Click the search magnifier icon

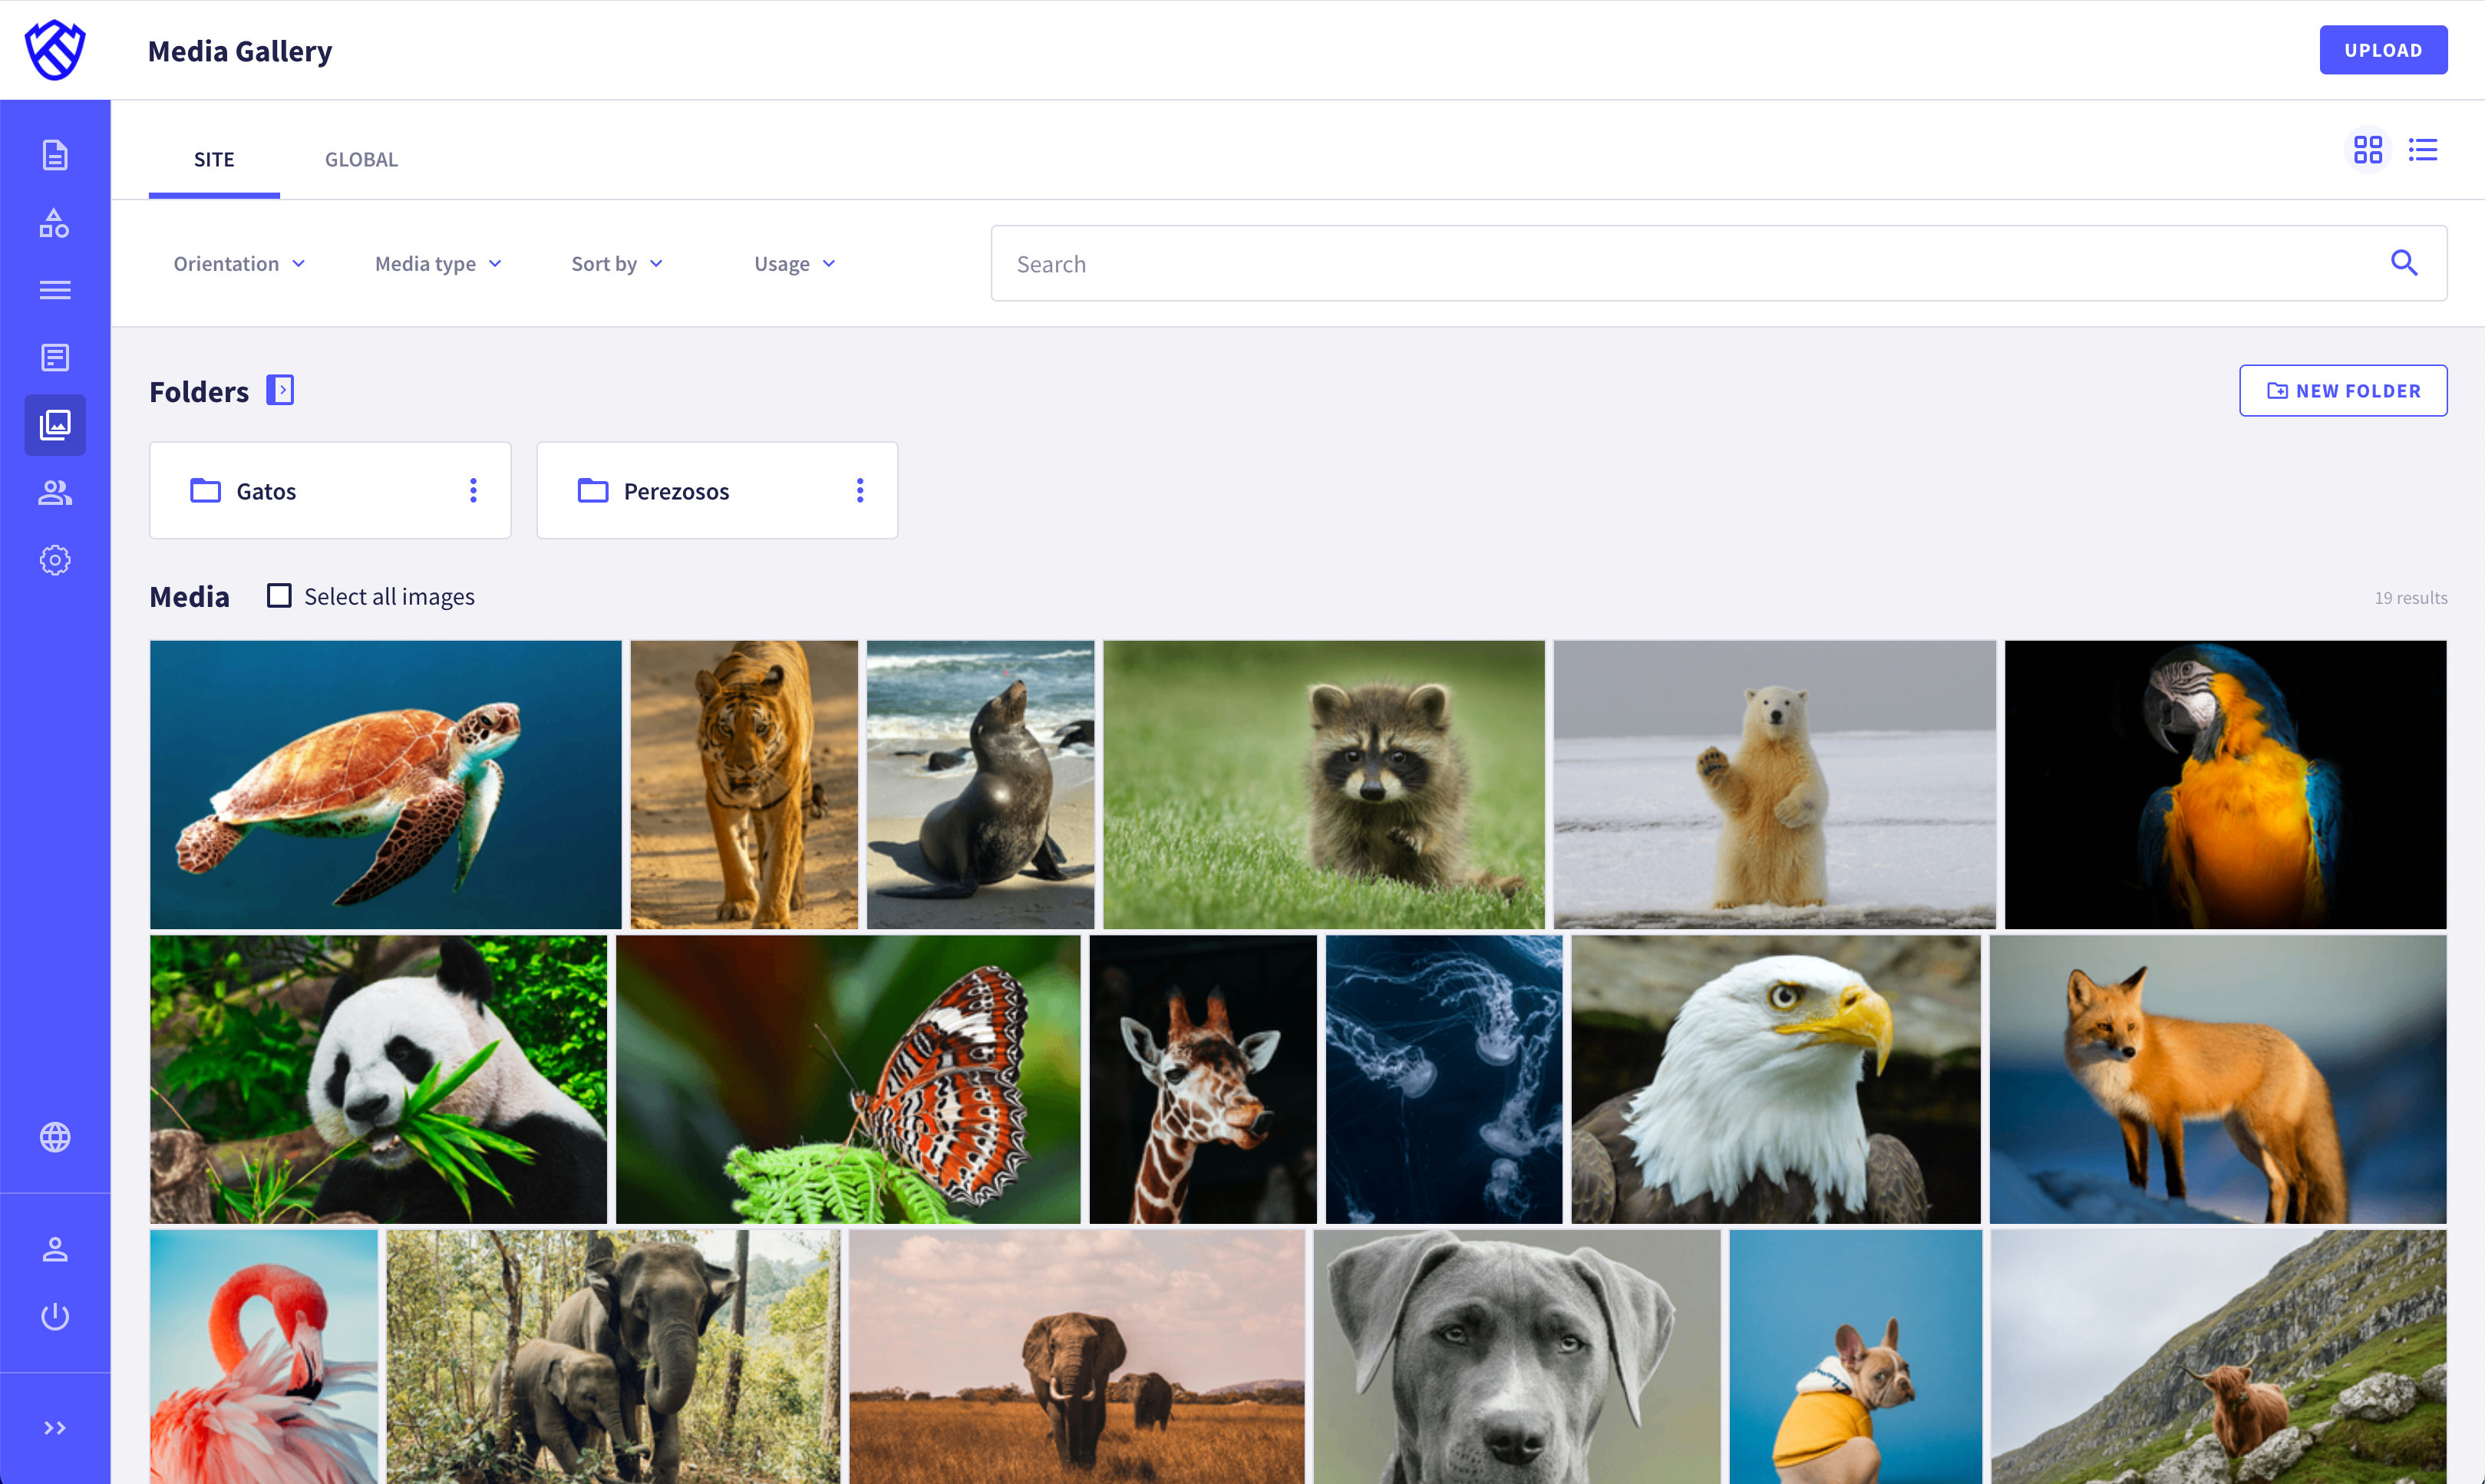(2403, 263)
